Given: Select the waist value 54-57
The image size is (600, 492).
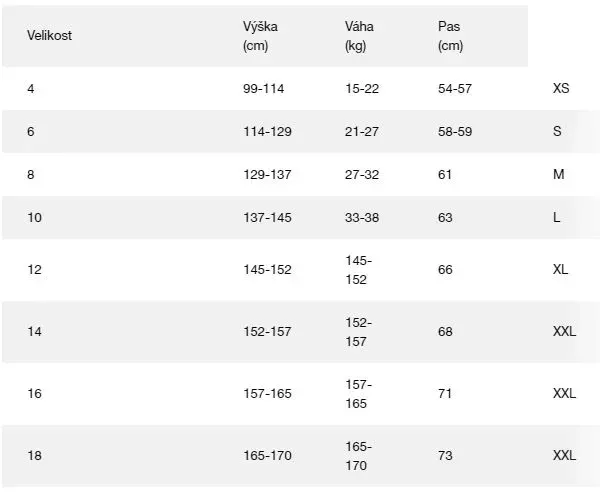Looking at the screenshot, I should click(x=455, y=88).
